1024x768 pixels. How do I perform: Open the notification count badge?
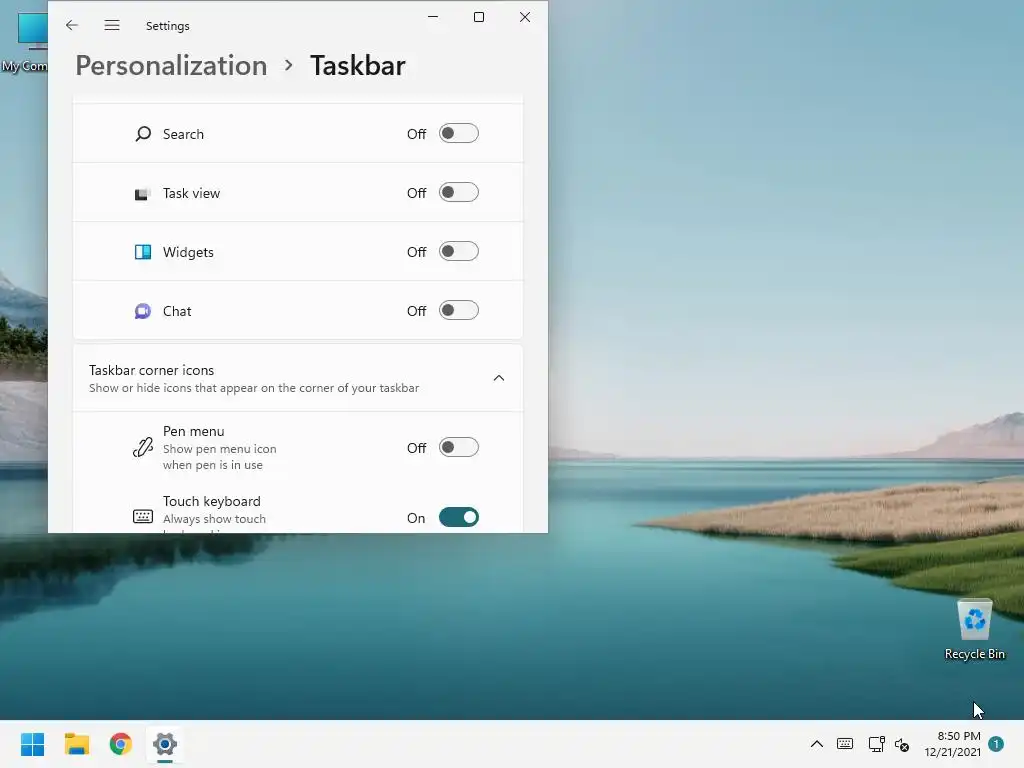pos(995,744)
